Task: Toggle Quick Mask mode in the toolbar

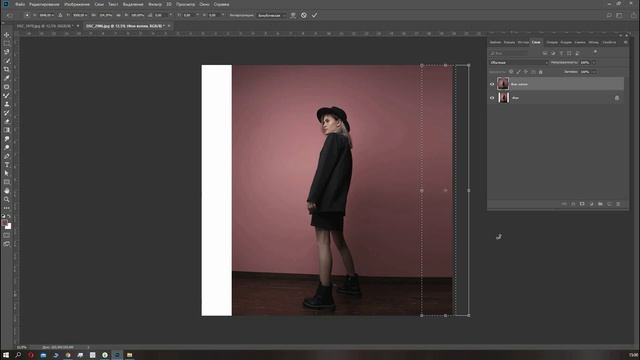Action: click(7, 235)
